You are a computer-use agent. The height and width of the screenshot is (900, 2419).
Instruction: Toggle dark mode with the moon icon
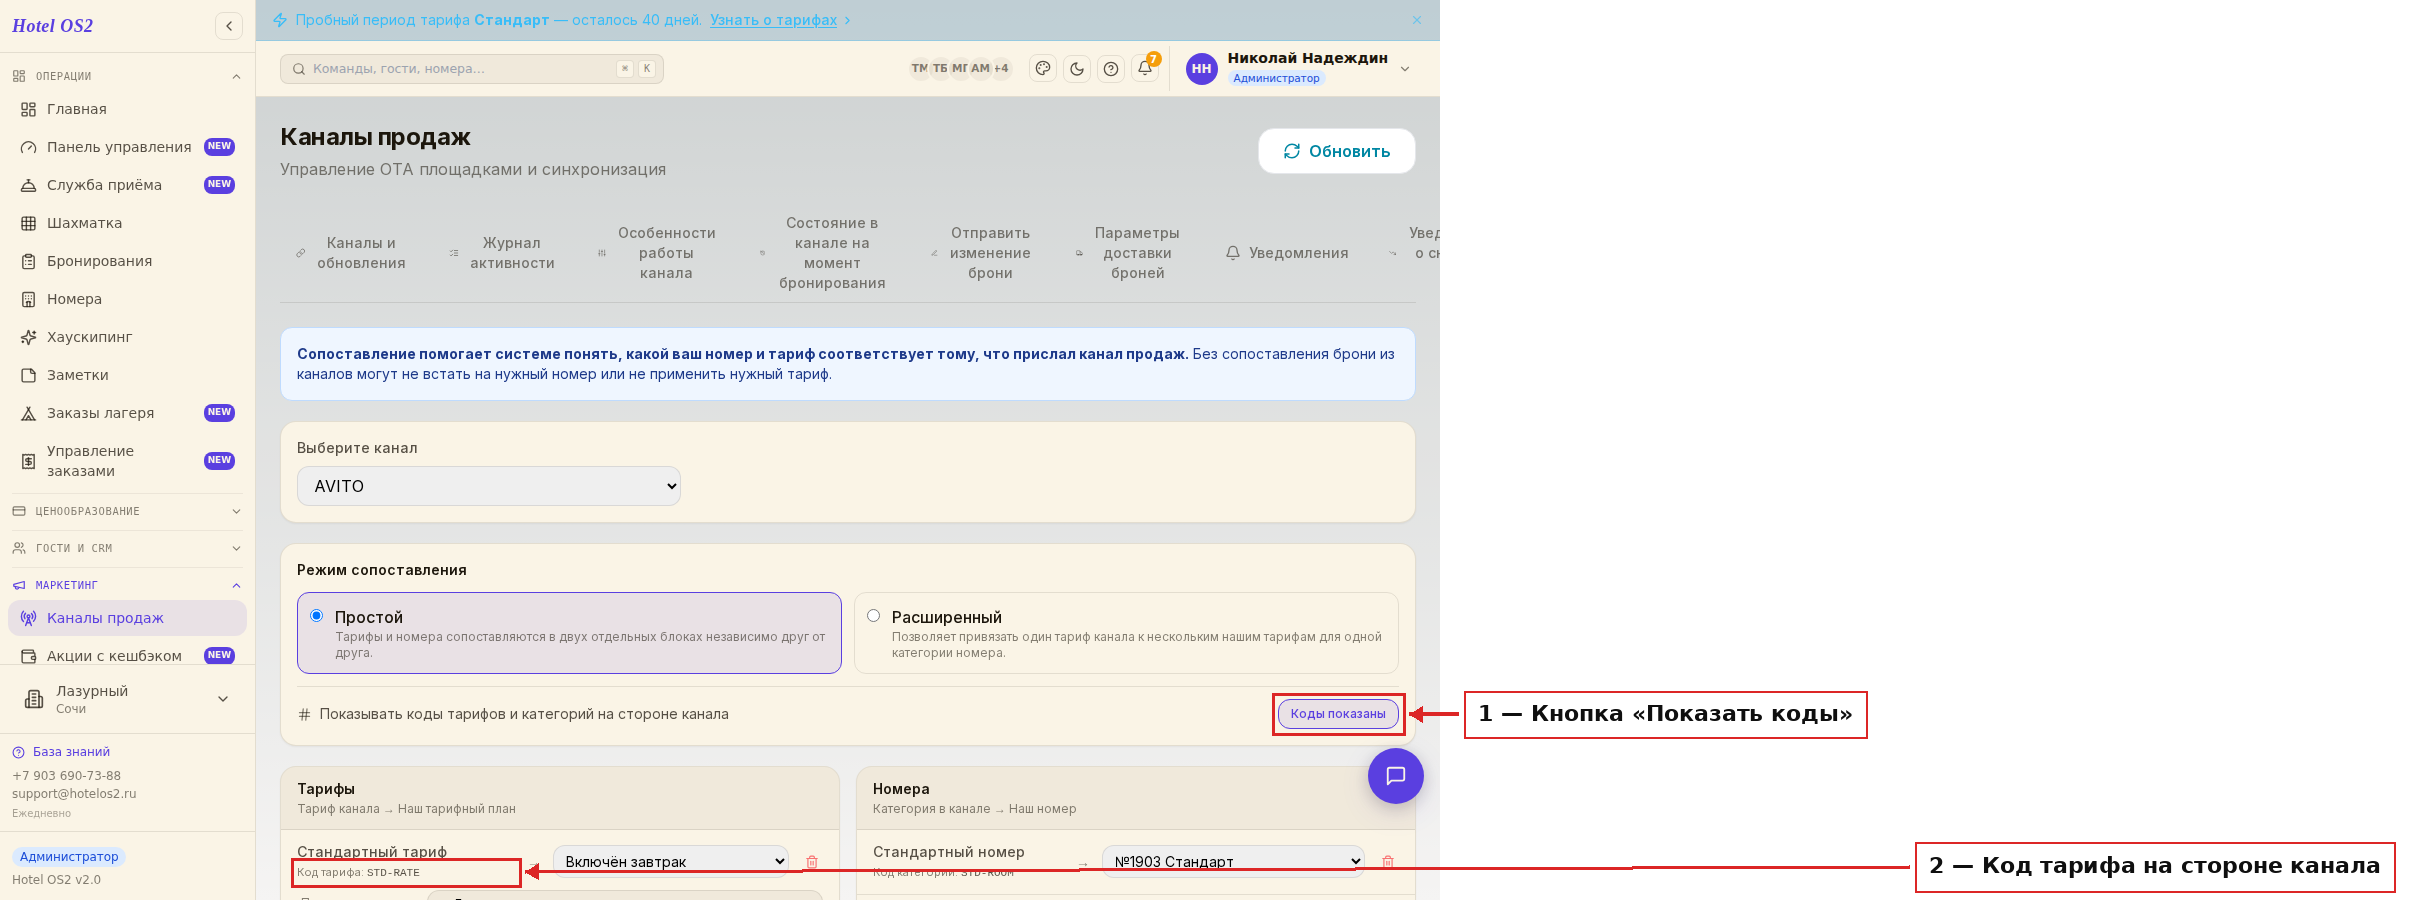pyautogui.click(x=1077, y=69)
